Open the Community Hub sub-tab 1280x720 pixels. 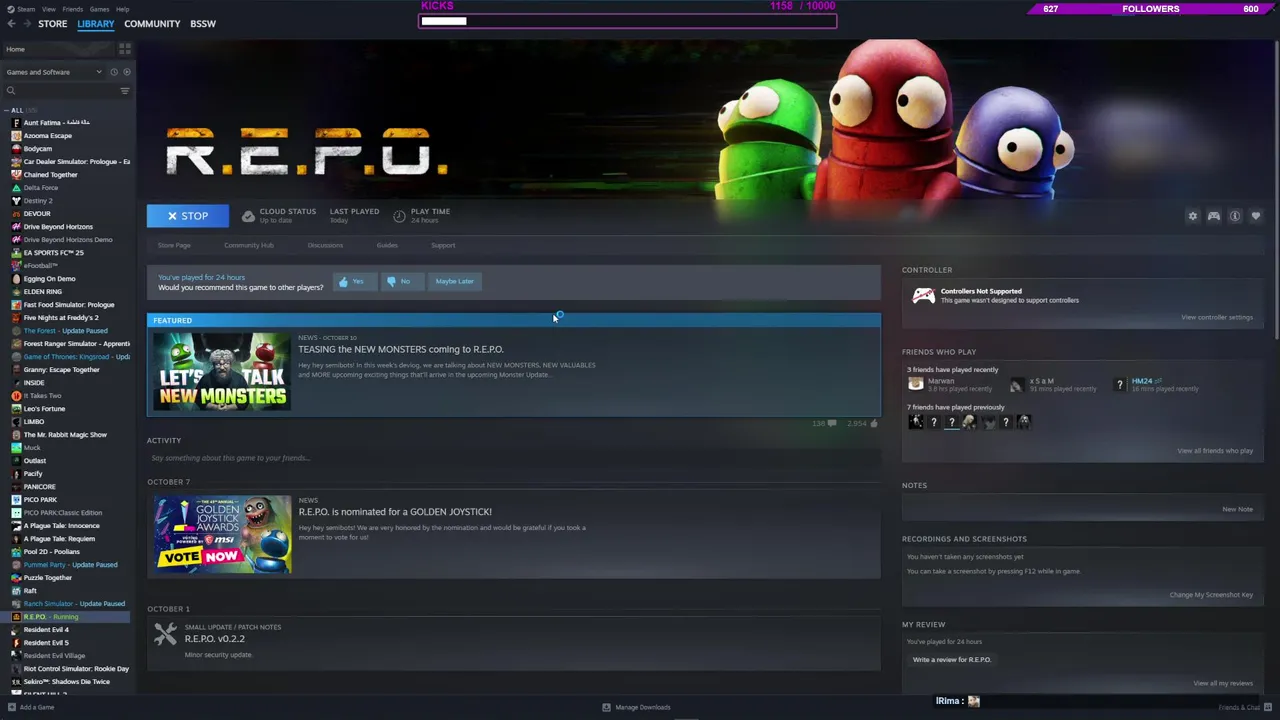tap(249, 245)
